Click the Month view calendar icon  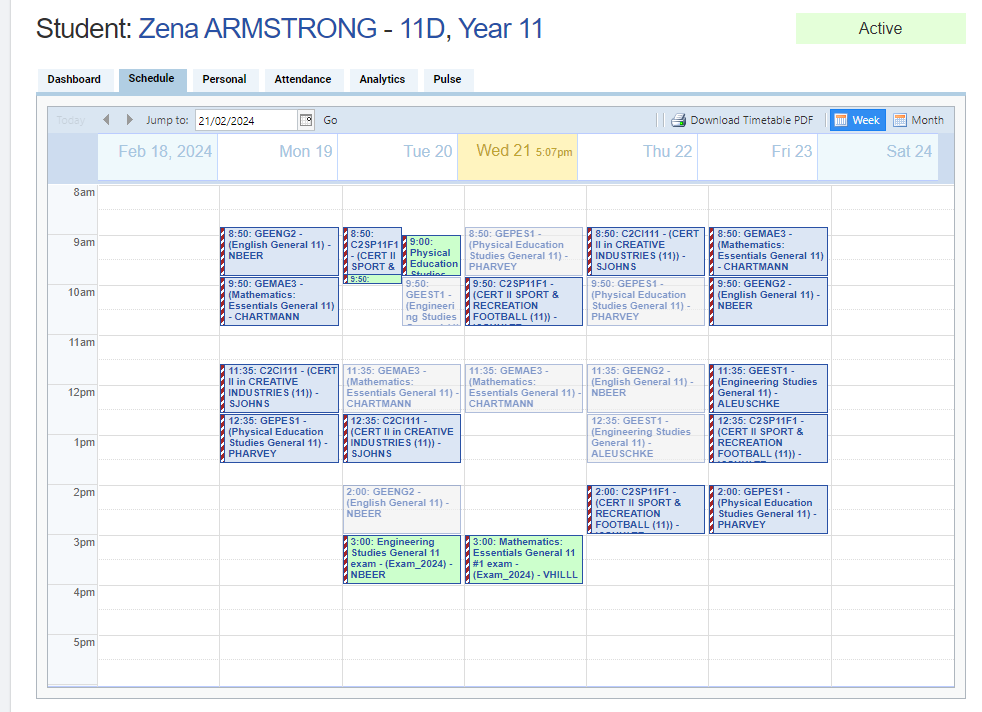click(900, 120)
